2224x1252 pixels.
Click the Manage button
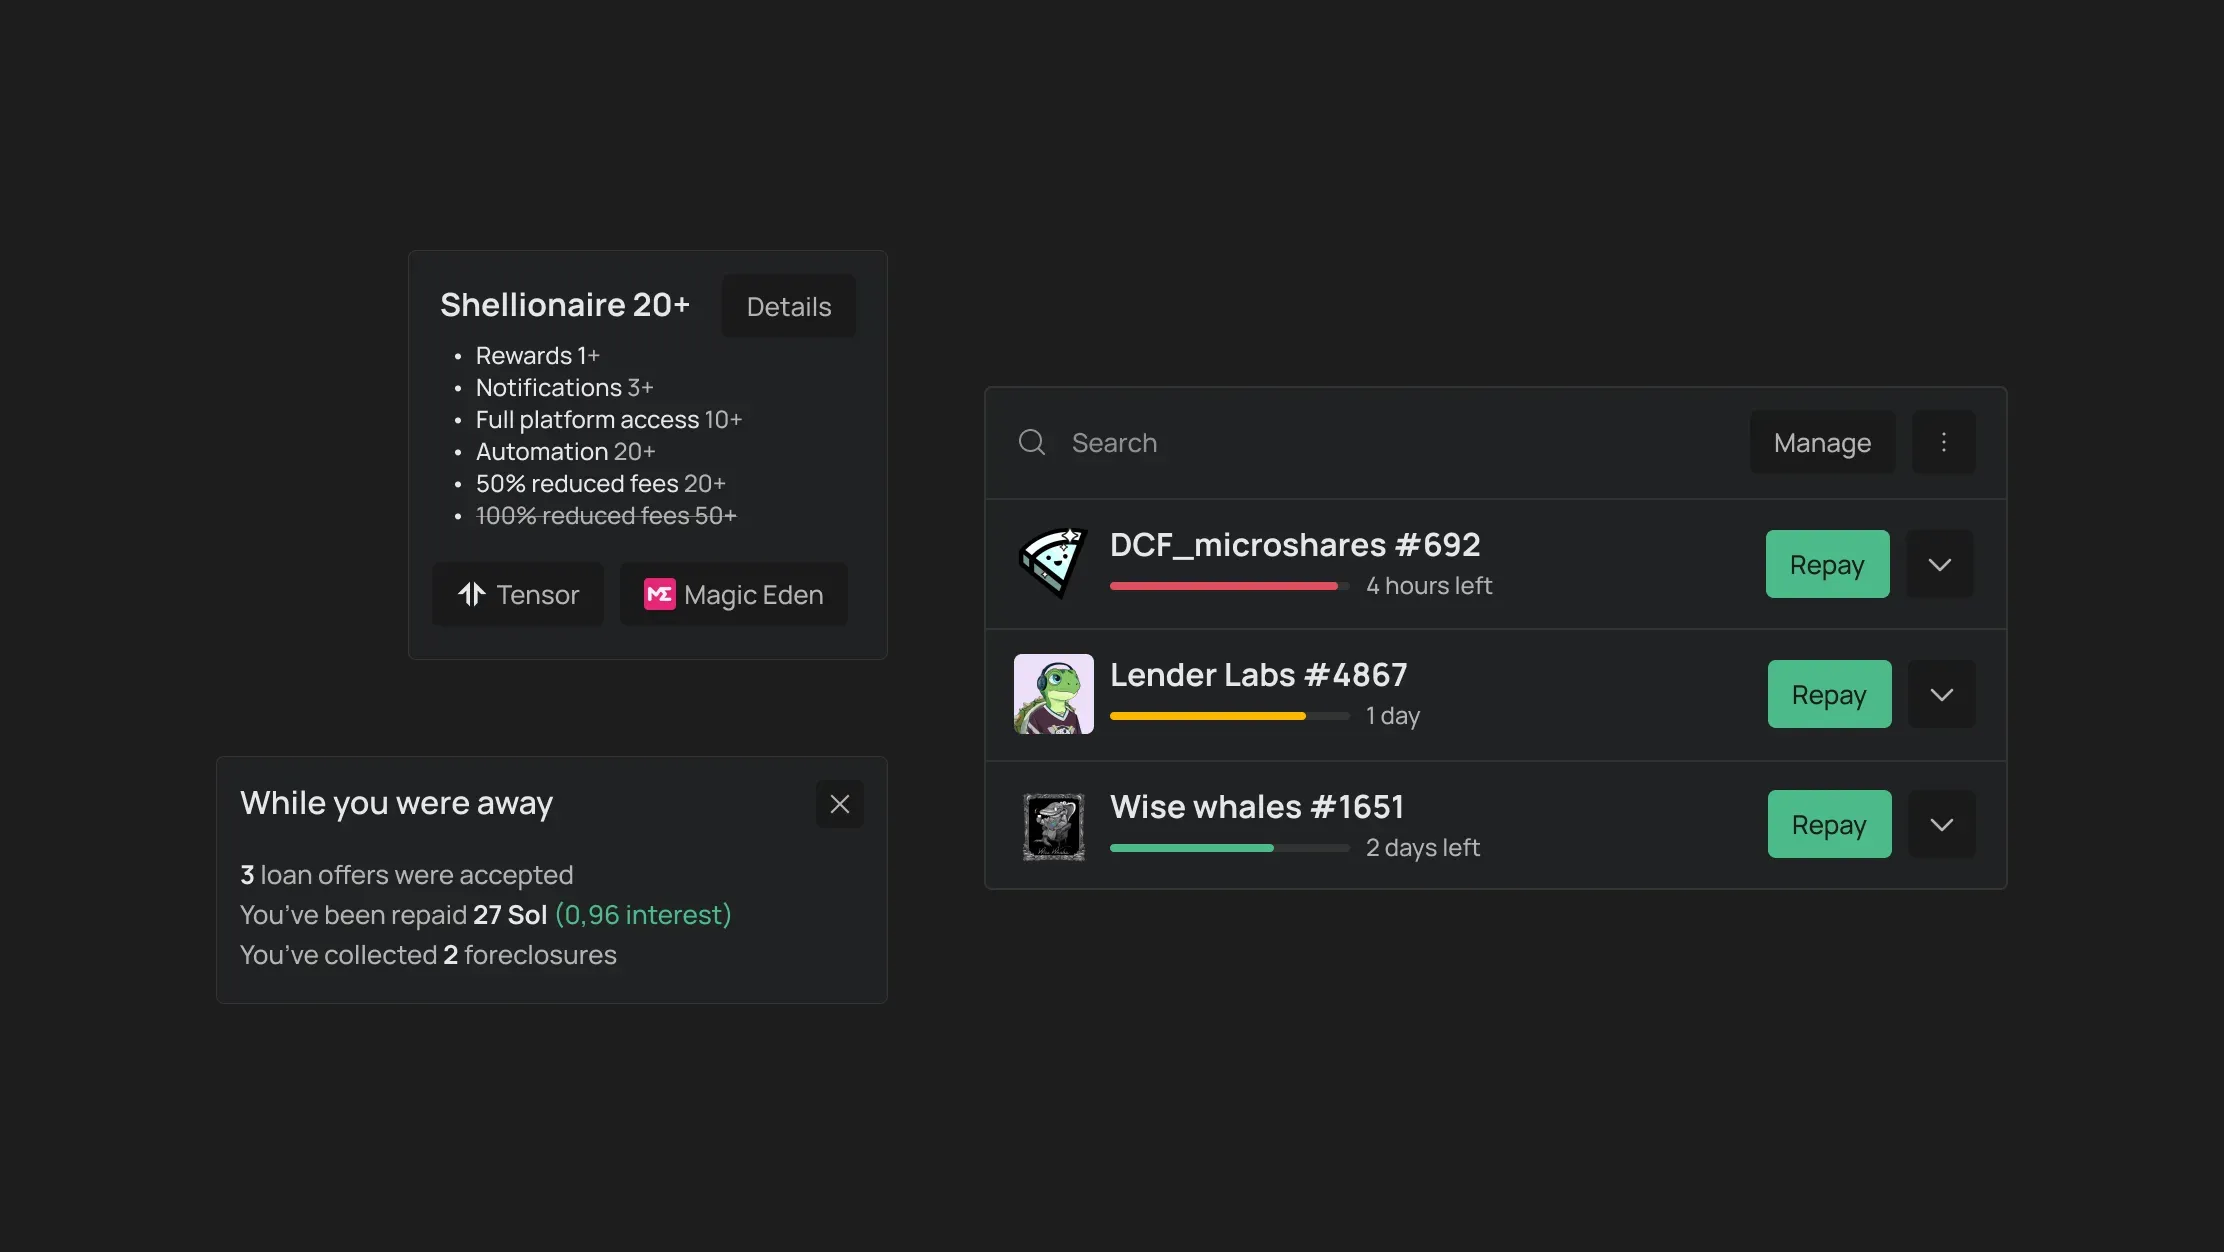(x=1822, y=442)
